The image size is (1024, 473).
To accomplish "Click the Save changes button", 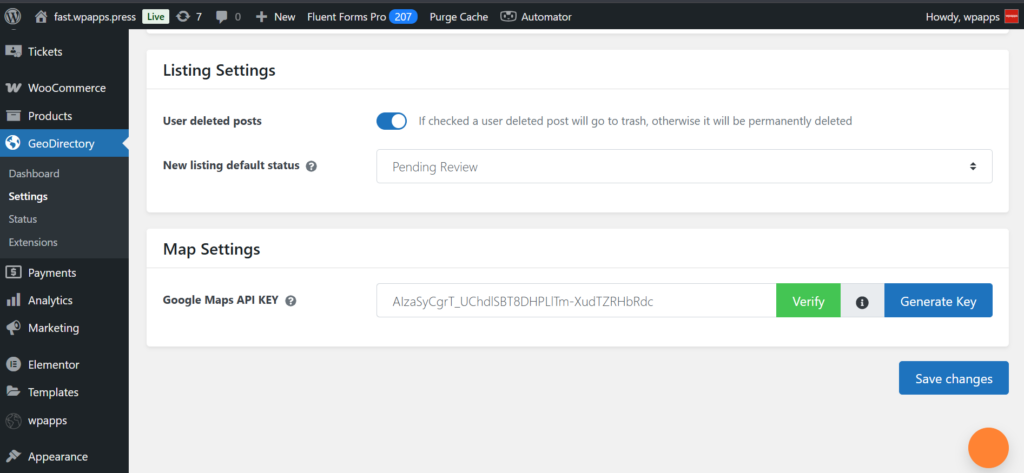I will pos(953,379).
